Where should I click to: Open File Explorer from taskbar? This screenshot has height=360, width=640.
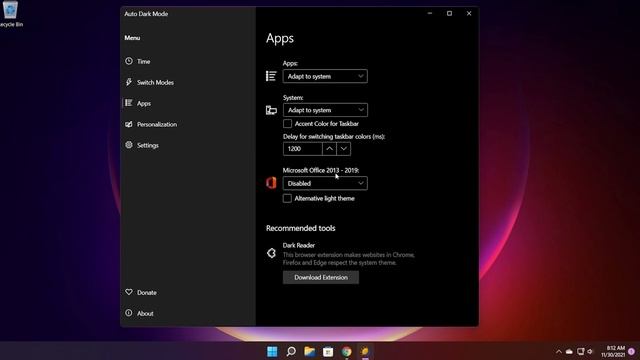tap(310, 351)
